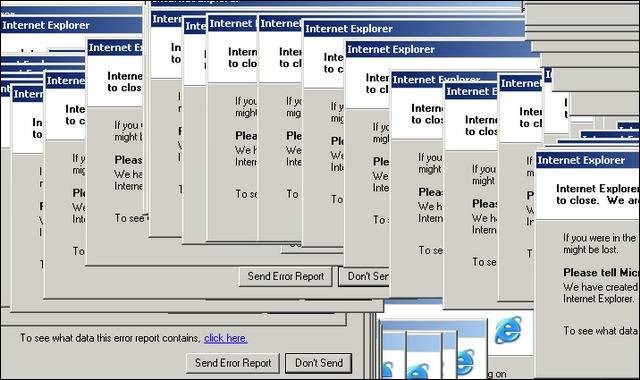
Task: Choose the fully visible Don't Send button
Action: coord(318,363)
